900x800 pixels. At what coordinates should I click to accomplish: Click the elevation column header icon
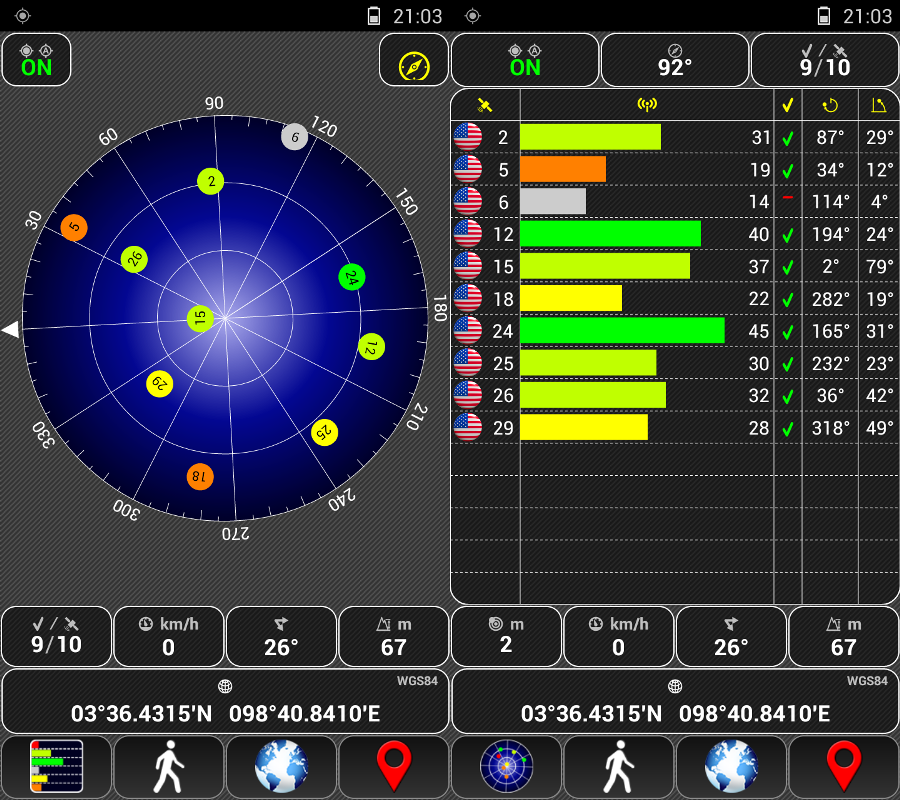click(878, 105)
